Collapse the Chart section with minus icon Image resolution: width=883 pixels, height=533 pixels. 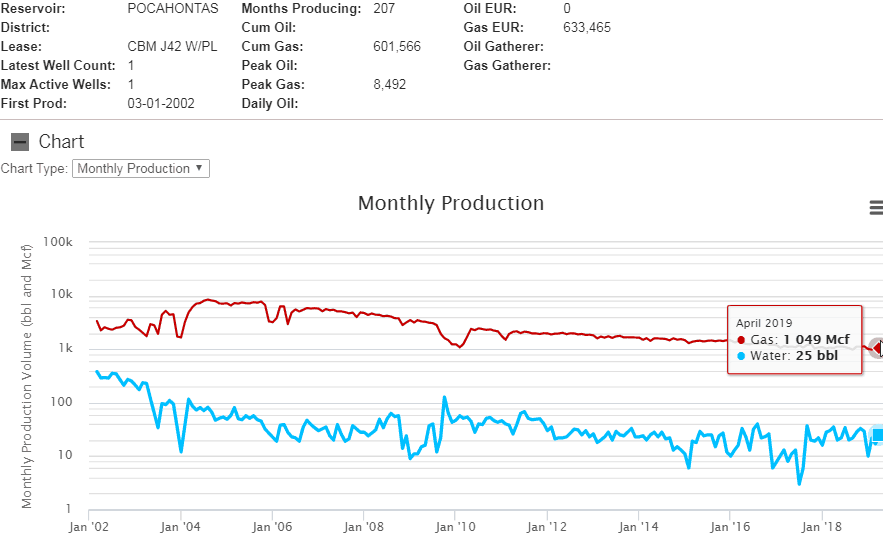pyautogui.click(x=20, y=142)
